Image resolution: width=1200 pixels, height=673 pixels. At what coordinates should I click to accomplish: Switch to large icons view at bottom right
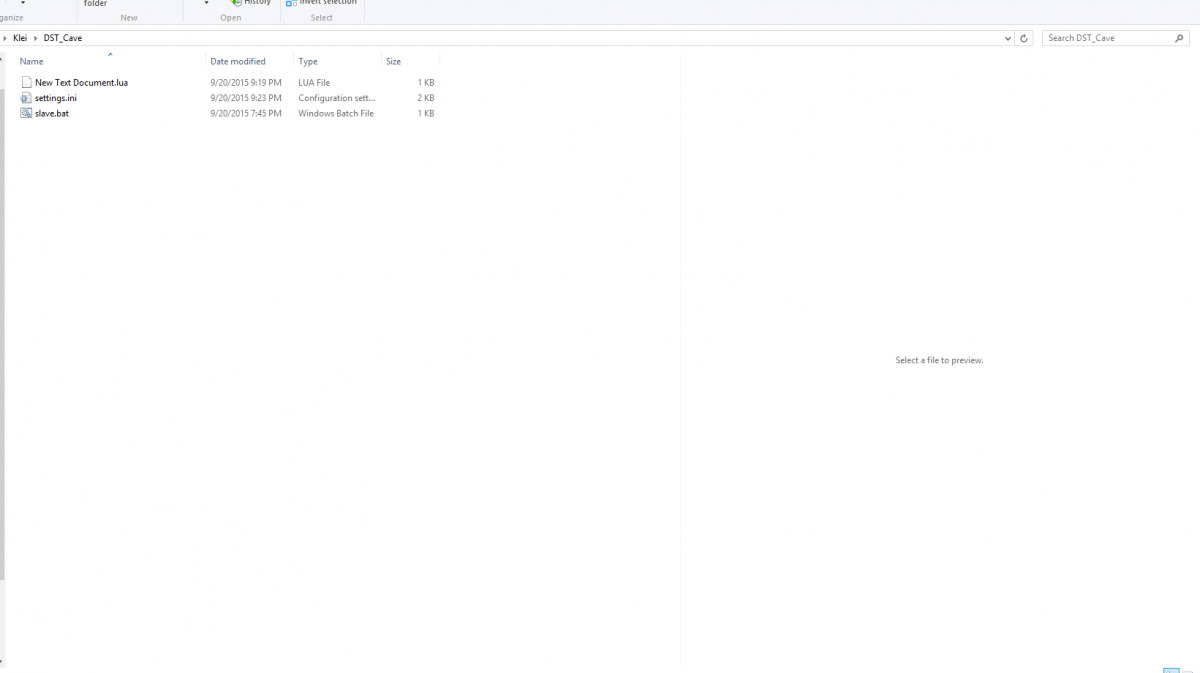(1188, 670)
